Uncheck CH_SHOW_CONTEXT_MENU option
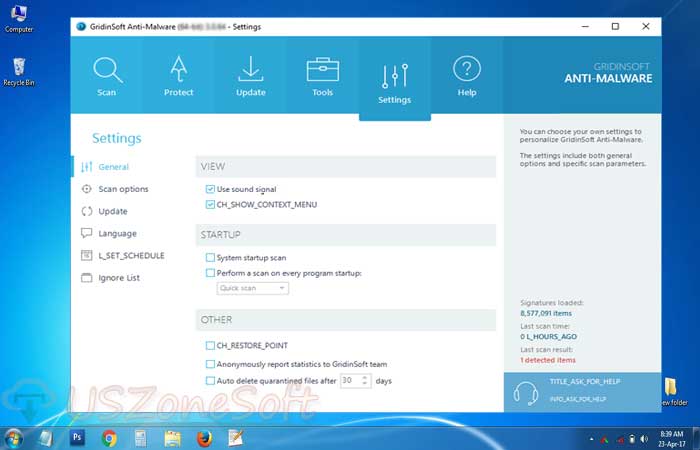700x450 pixels. pos(210,204)
